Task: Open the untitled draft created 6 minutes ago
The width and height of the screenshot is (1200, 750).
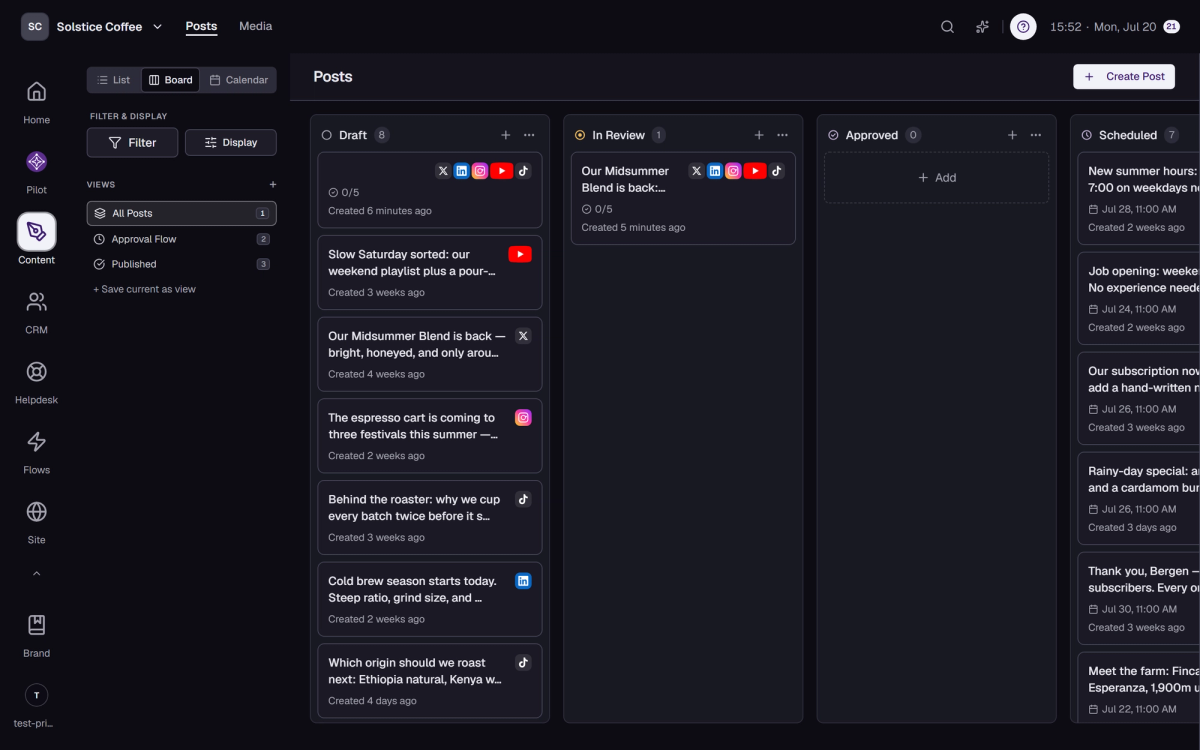Action: [430, 190]
